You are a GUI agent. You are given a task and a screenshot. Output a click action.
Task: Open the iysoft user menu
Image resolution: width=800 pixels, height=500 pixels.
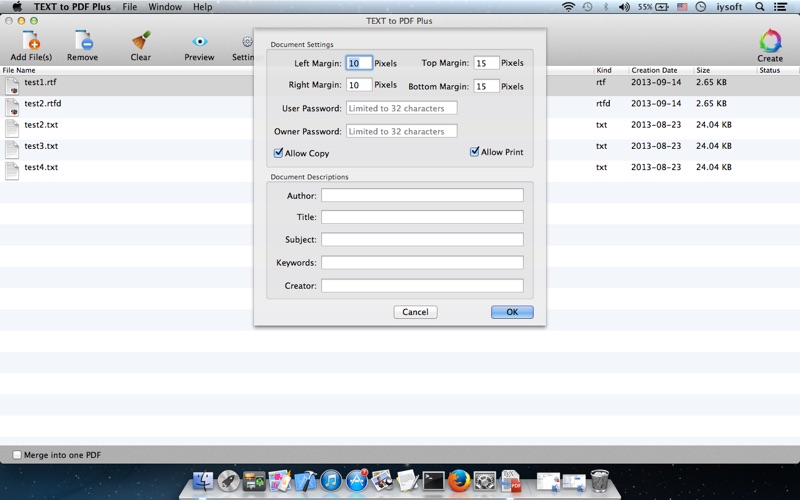729,7
